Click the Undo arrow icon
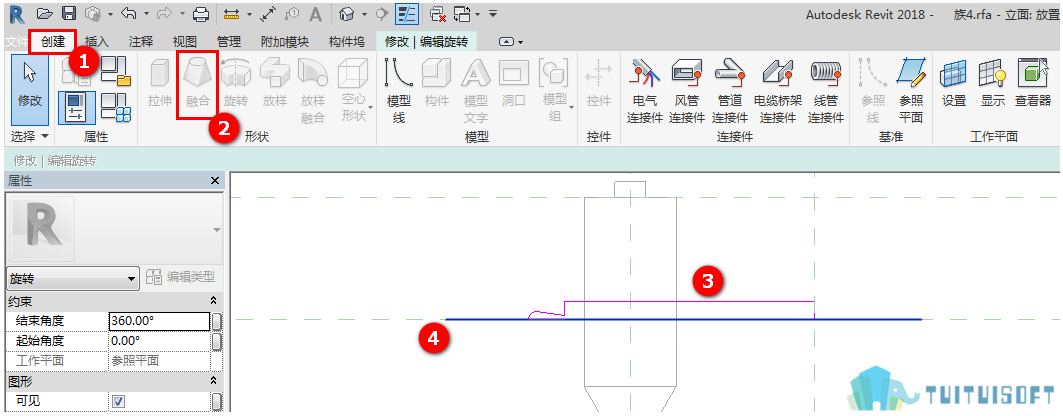 point(127,14)
